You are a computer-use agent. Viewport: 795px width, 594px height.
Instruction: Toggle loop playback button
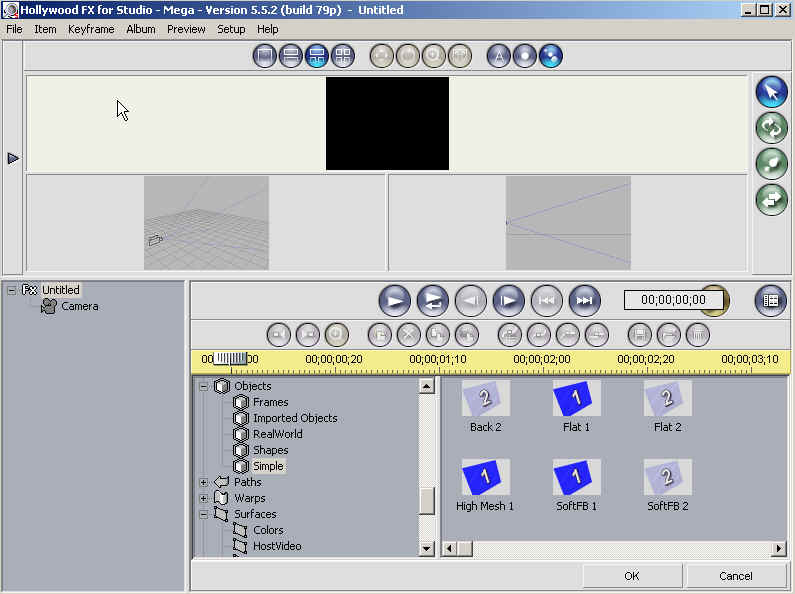point(432,301)
